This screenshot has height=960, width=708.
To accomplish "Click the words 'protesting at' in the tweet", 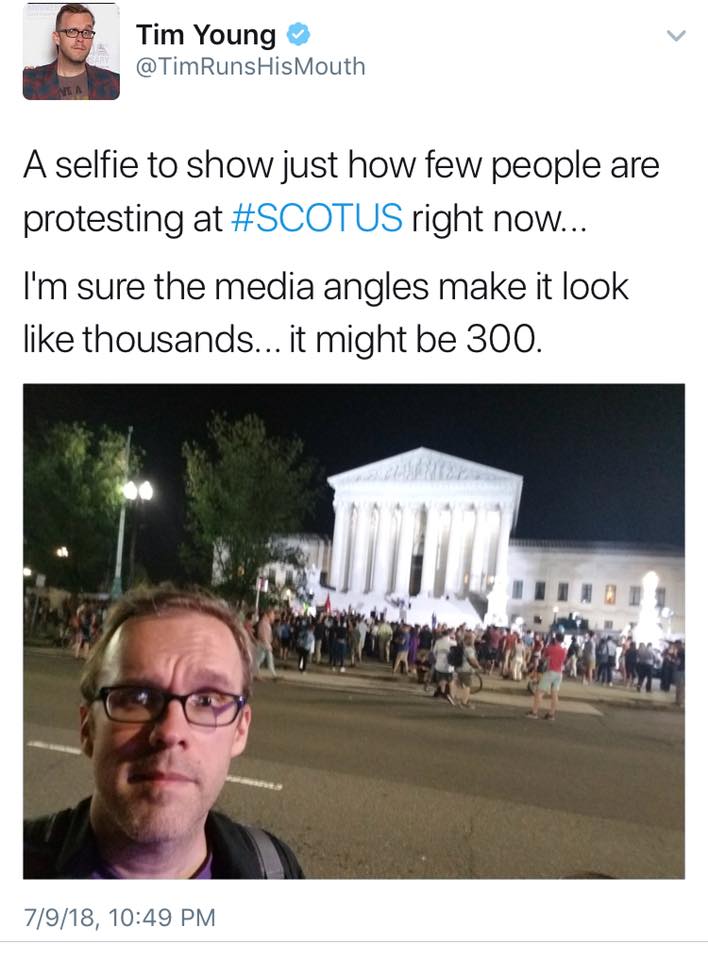I will click(x=122, y=219).
